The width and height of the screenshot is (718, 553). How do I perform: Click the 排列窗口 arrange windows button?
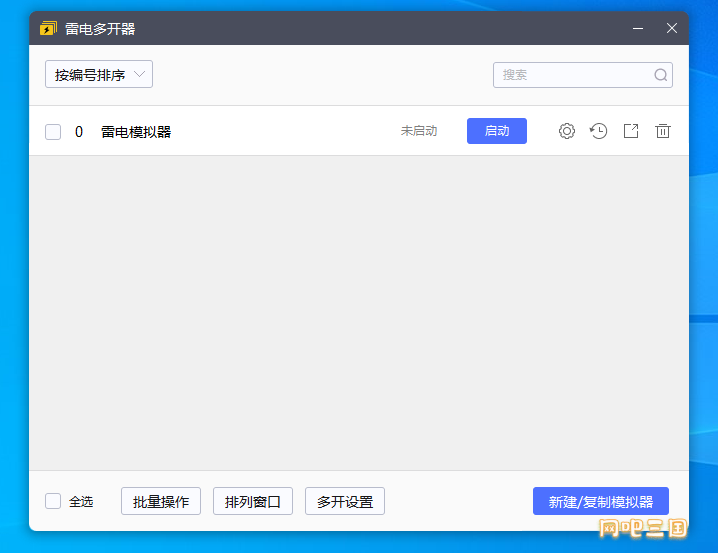coord(253,501)
